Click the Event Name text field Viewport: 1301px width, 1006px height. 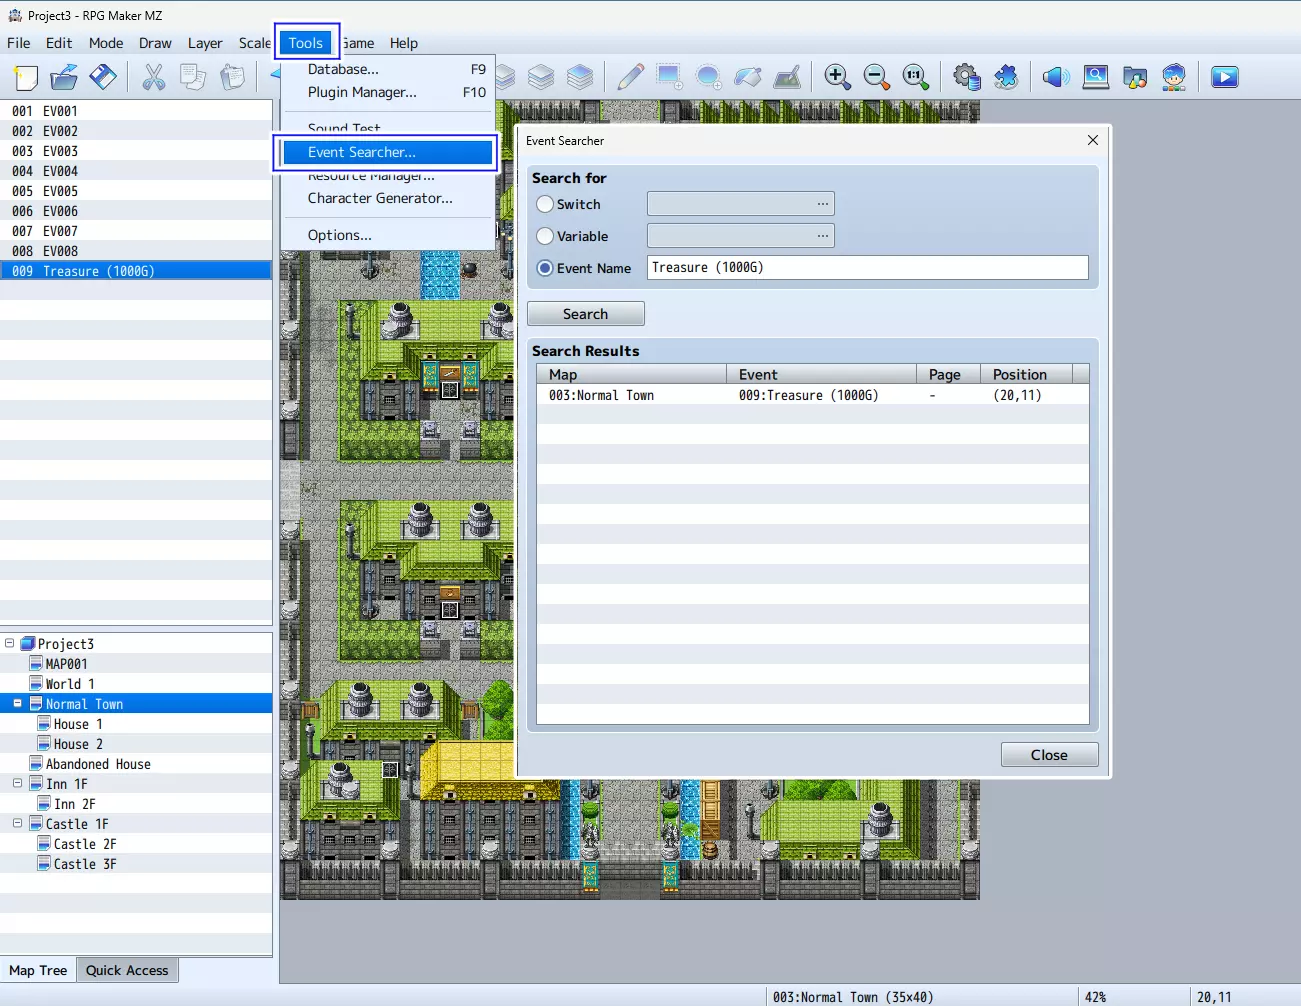click(868, 267)
